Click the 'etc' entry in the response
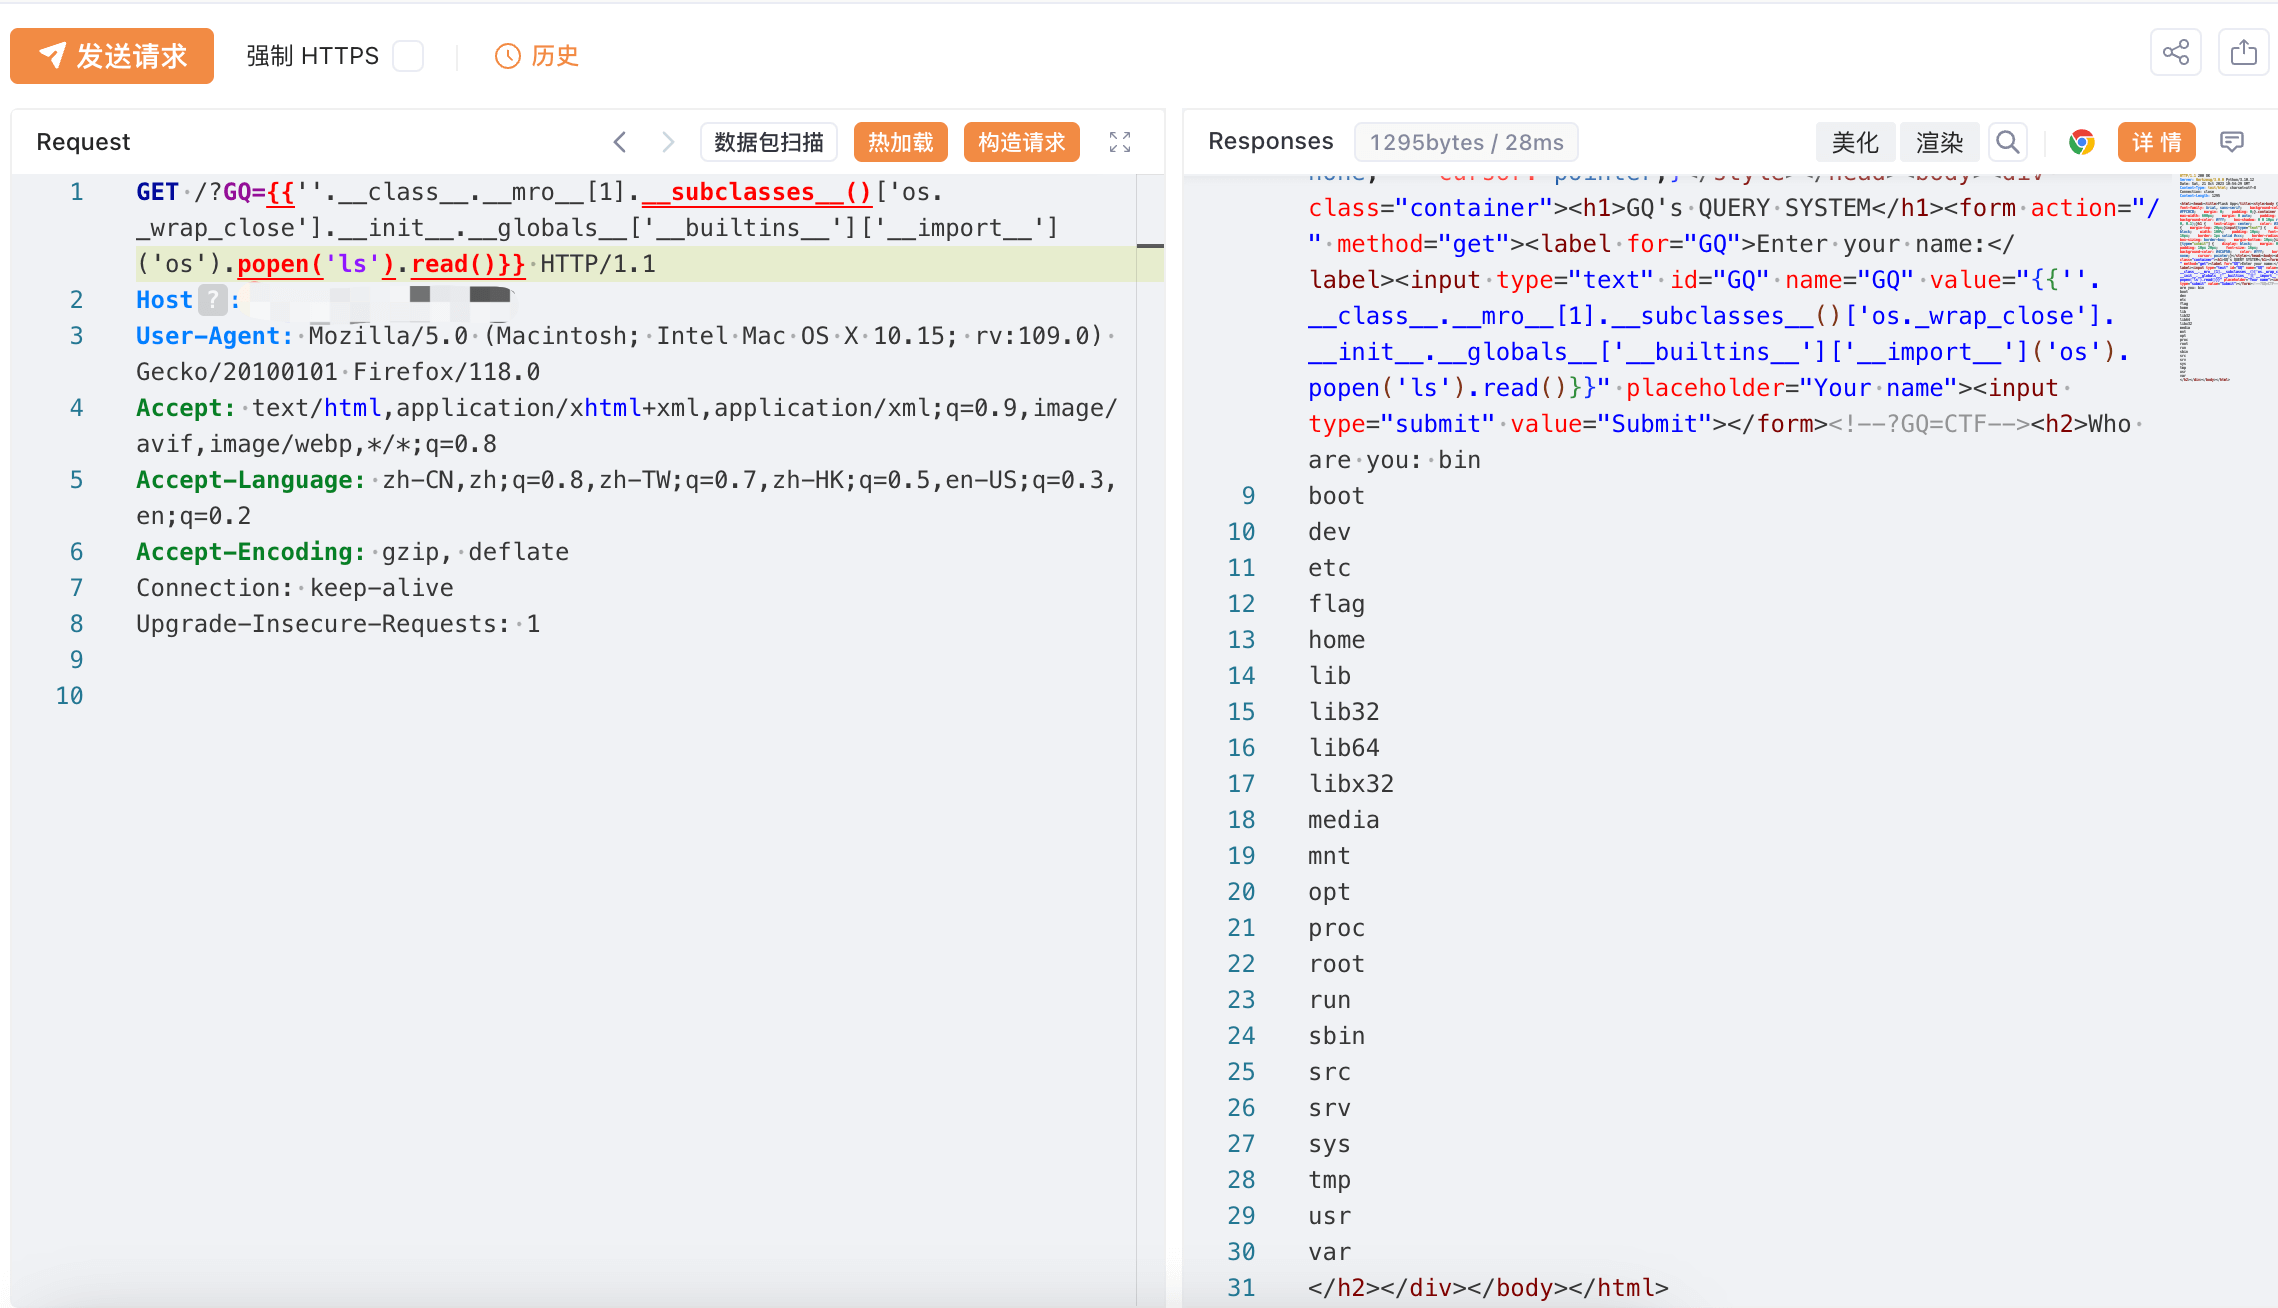The width and height of the screenshot is (2278, 1308). pyautogui.click(x=1330, y=568)
